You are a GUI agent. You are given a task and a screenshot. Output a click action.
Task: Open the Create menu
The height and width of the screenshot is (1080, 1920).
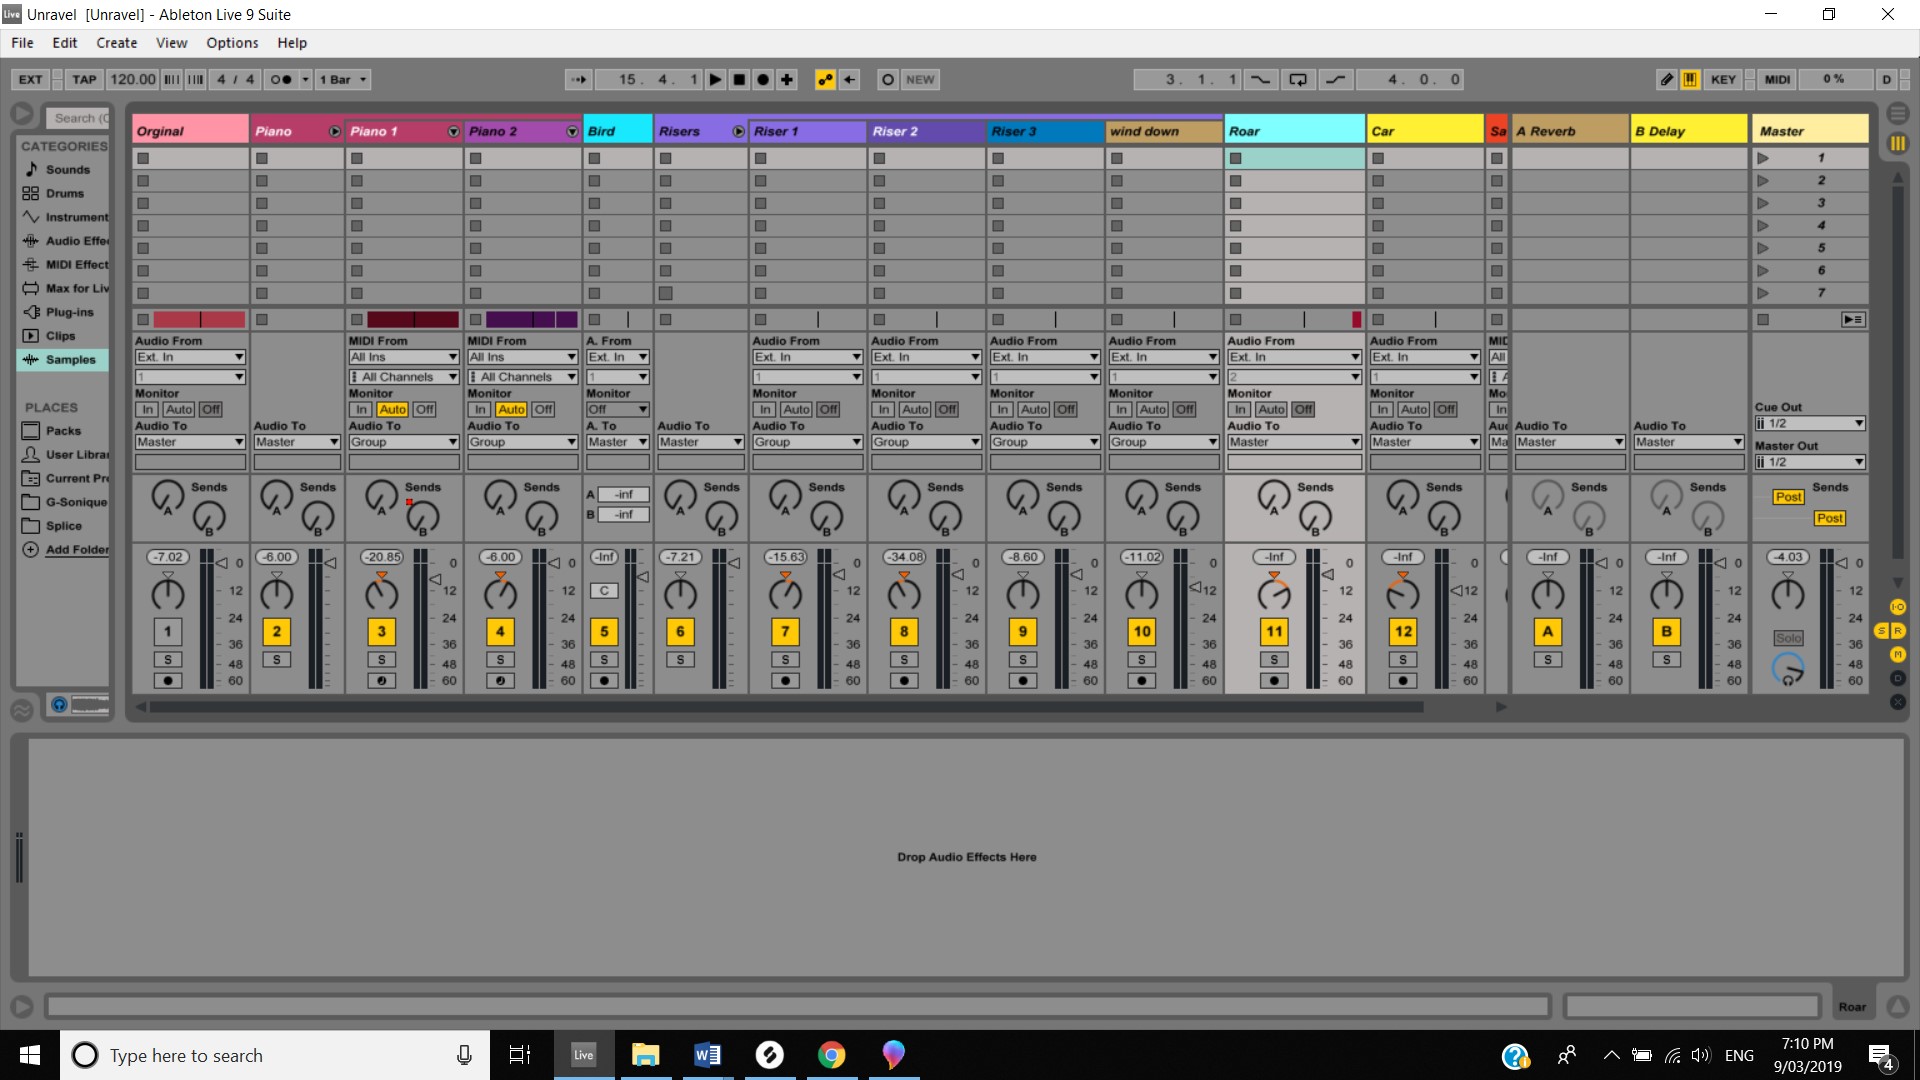point(116,43)
